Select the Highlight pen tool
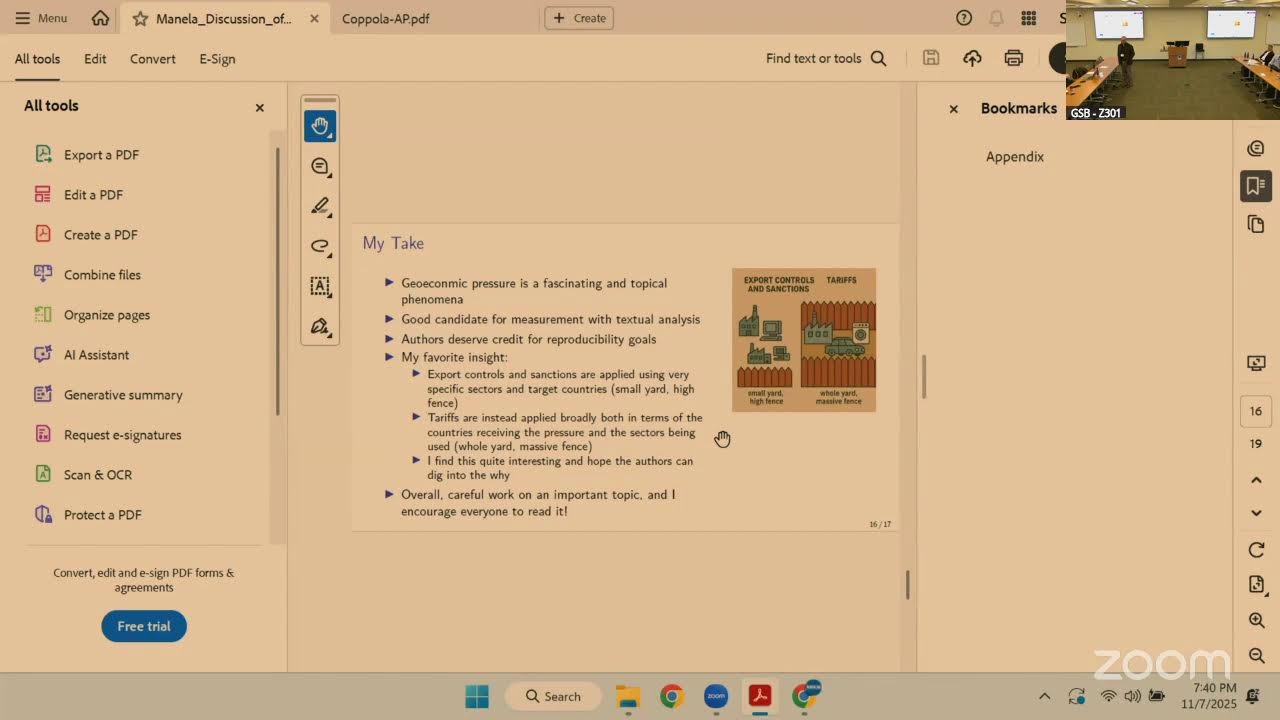1280x720 pixels. [320, 206]
